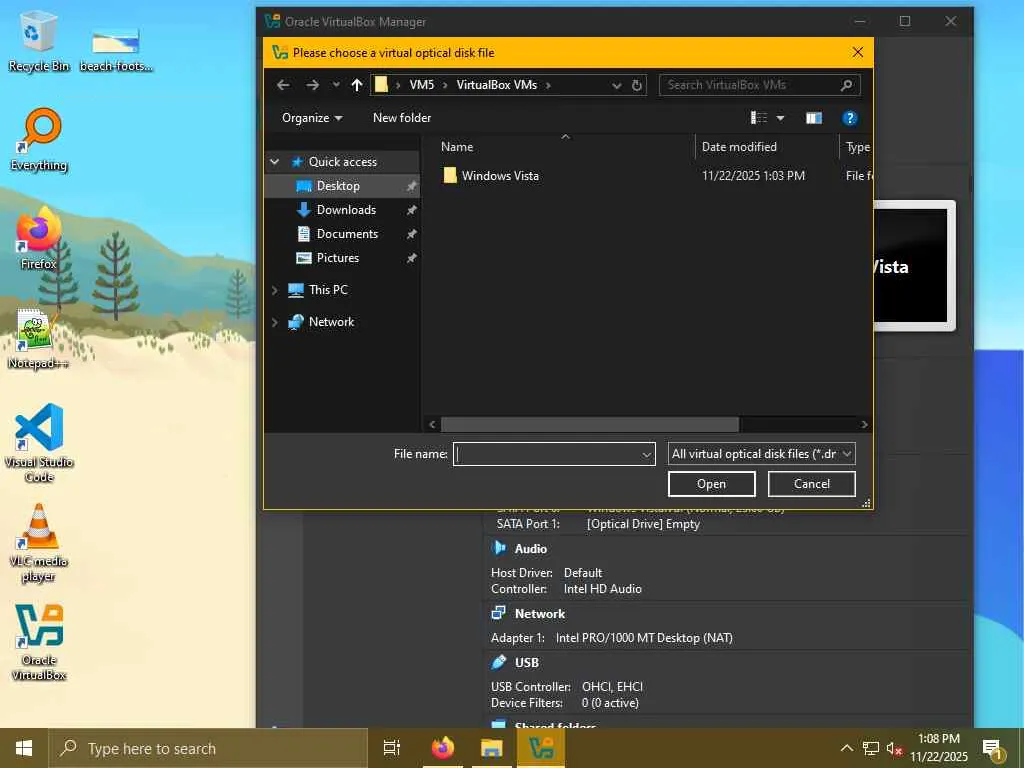Select This PC in navigation pane
Image resolution: width=1024 pixels, height=768 pixels.
(328, 289)
